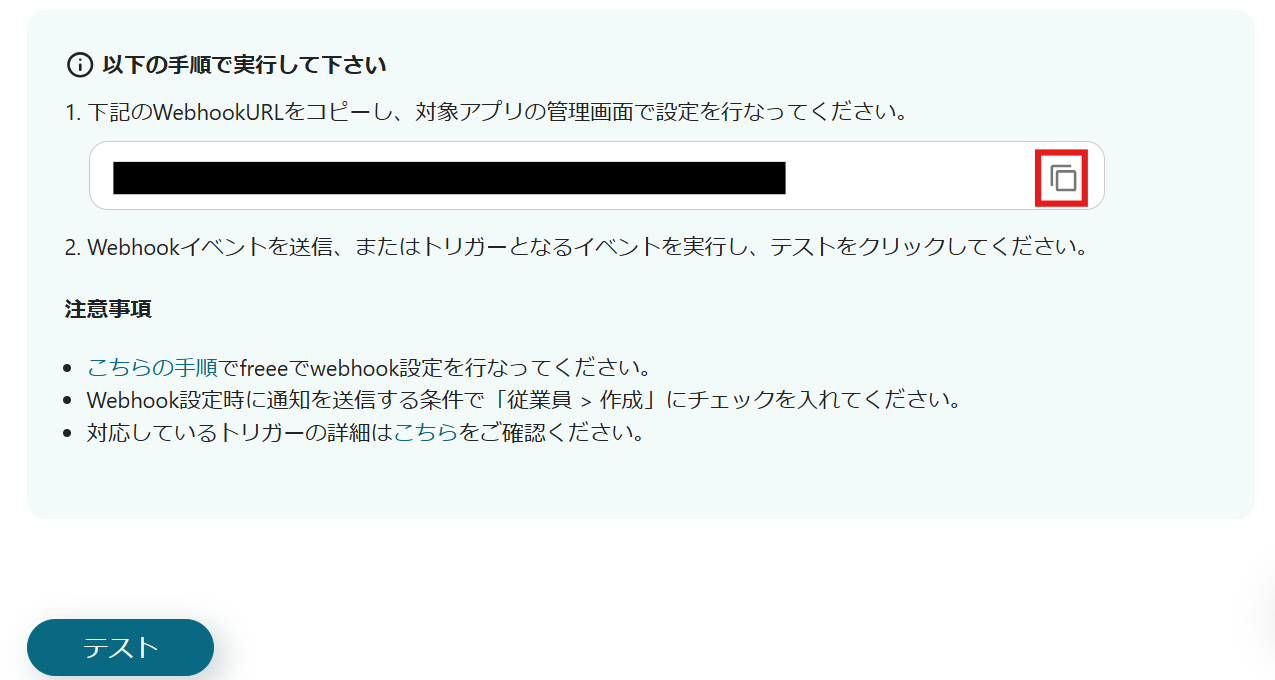Click the bullet marker of the last note

[x=67, y=434]
